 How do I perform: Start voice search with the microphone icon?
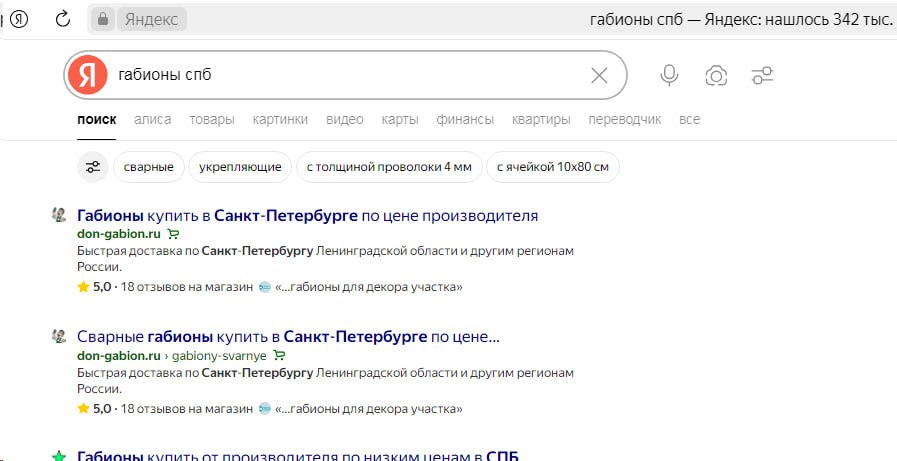point(669,75)
